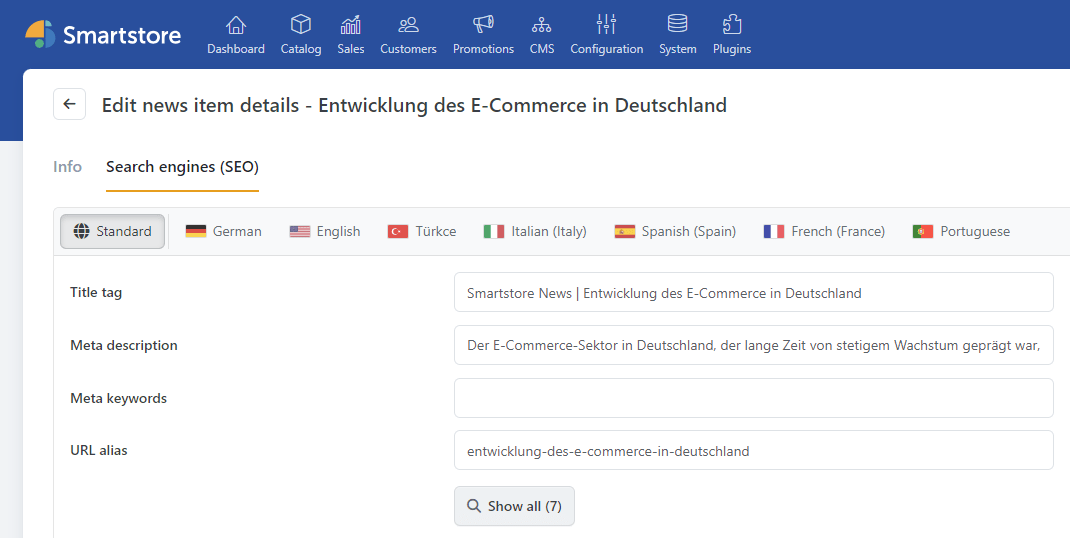Open the Configuration sliders icon
1070x538 pixels.
(x=606, y=25)
